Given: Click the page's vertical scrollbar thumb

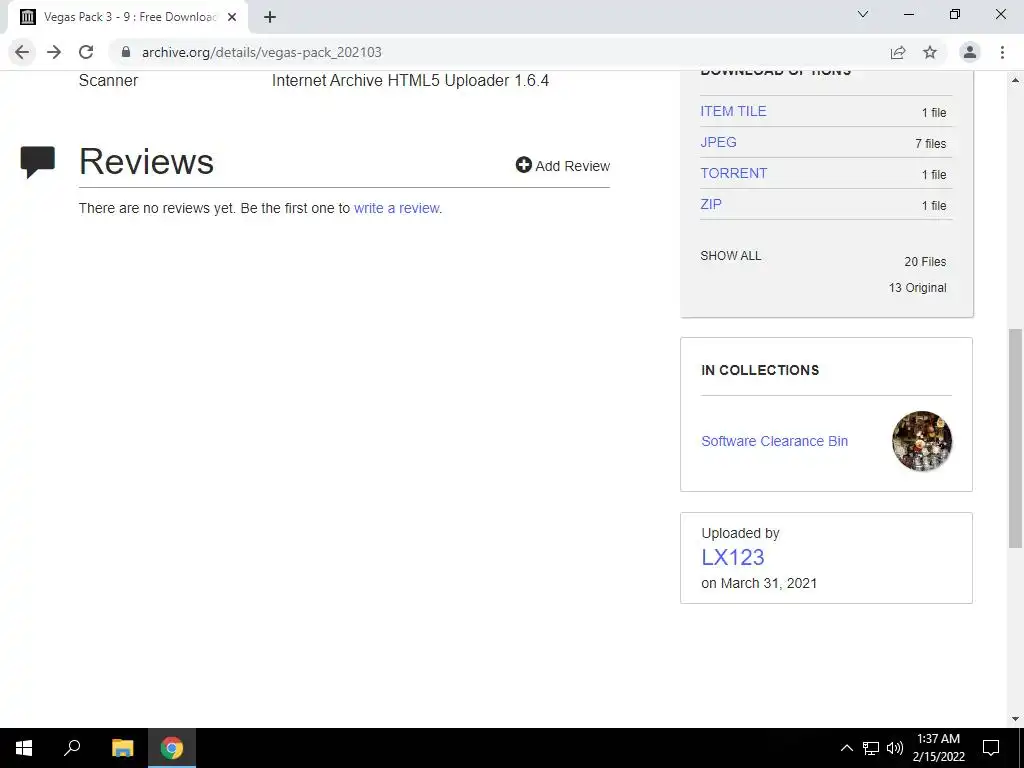Looking at the screenshot, I should tap(1015, 438).
